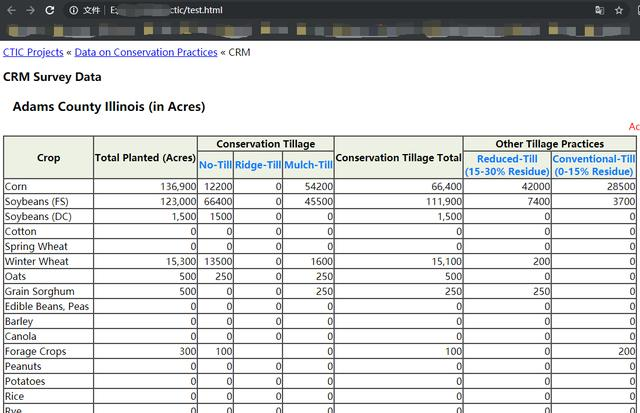640x413 pixels.
Task: Click Corn total planted value 136,900
Action: click(178, 187)
